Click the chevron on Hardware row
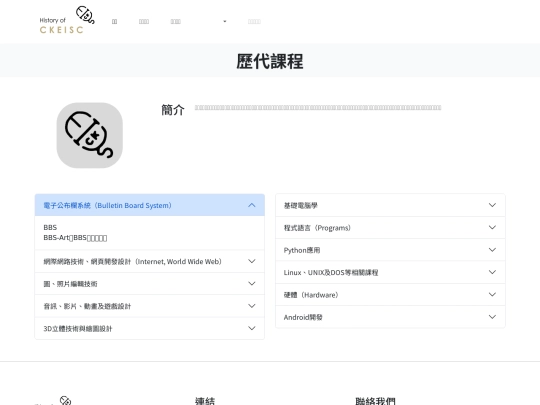The image size is (540, 405). point(492,295)
